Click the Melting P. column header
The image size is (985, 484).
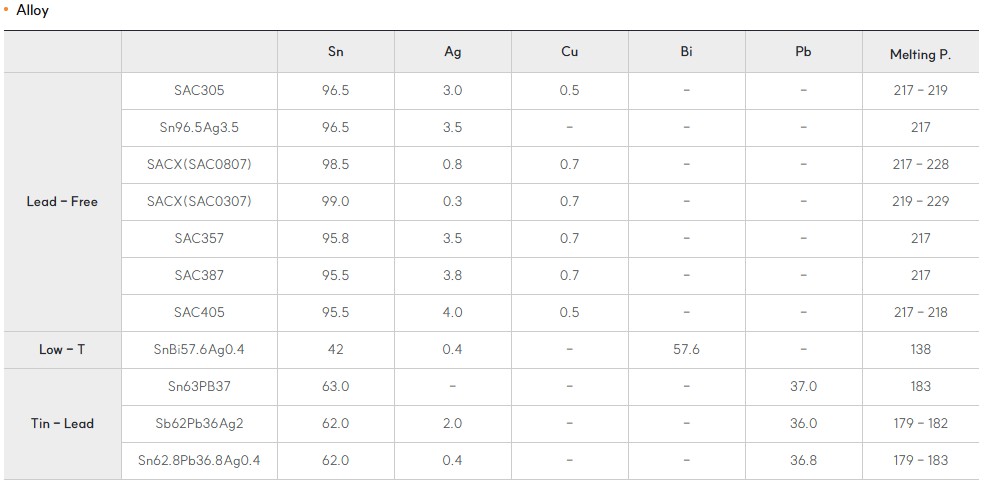coord(920,52)
